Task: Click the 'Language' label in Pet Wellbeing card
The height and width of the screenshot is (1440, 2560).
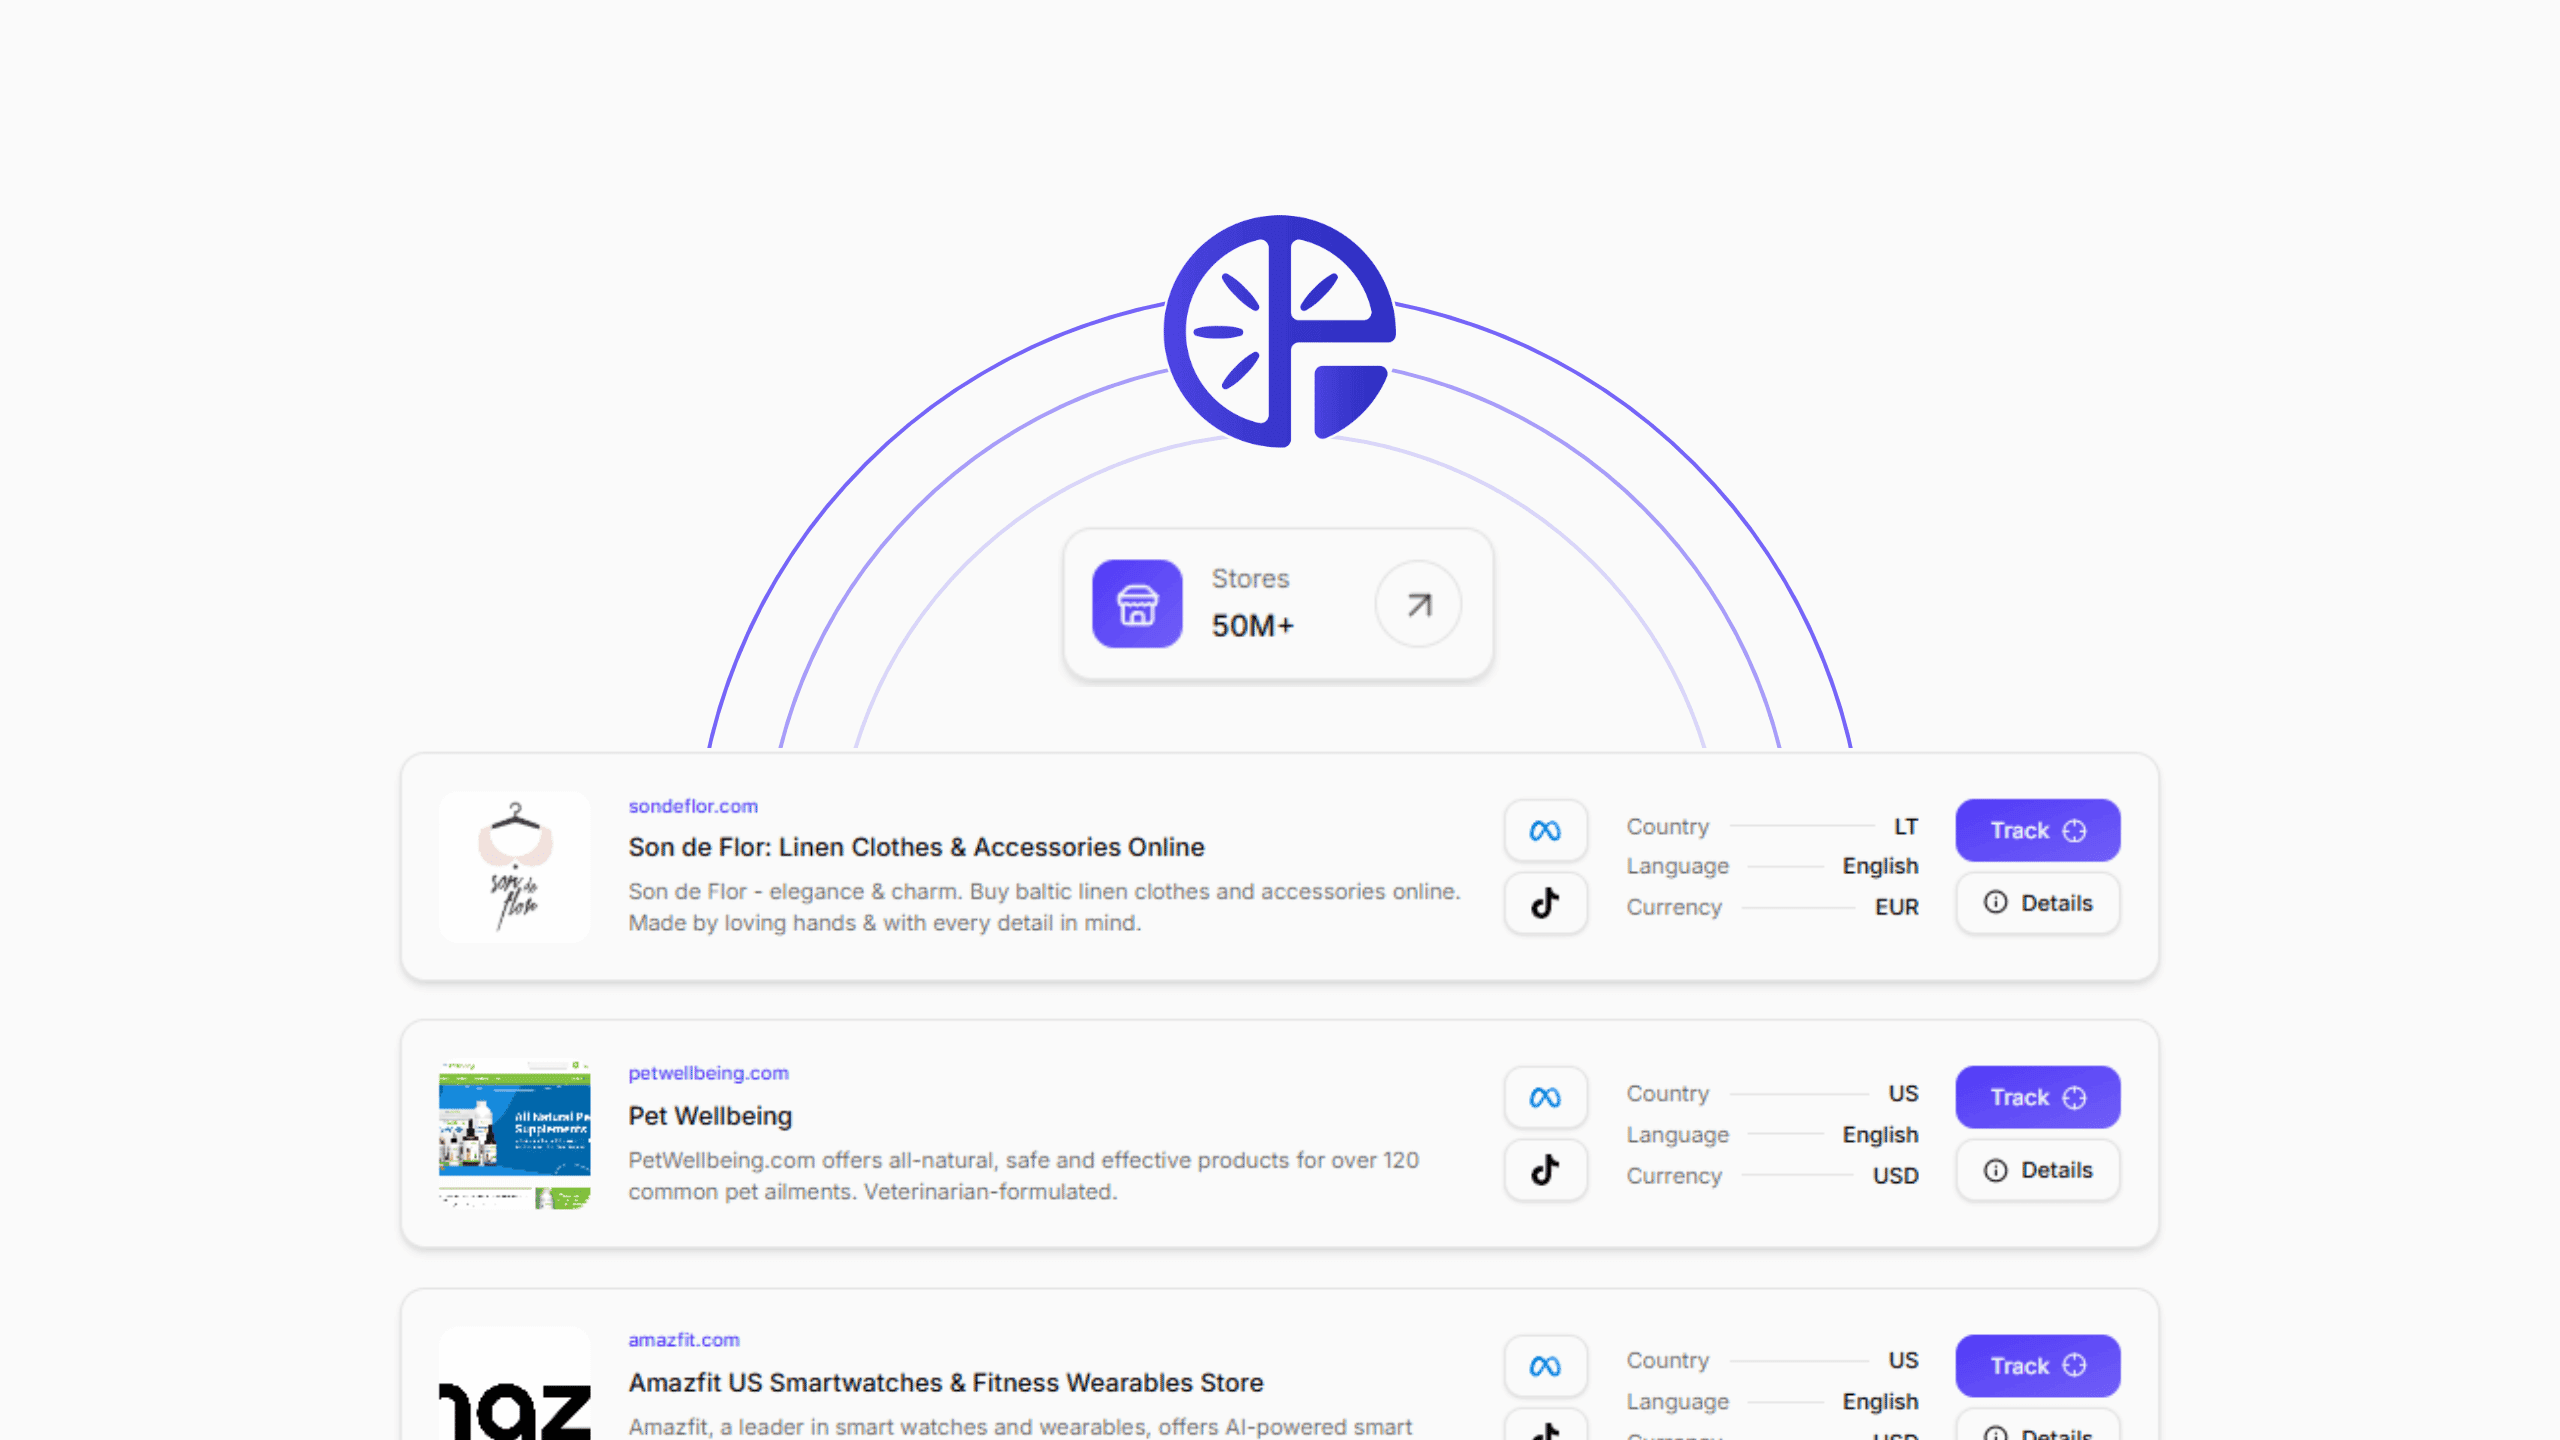Action: click(x=1678, y=1135)
